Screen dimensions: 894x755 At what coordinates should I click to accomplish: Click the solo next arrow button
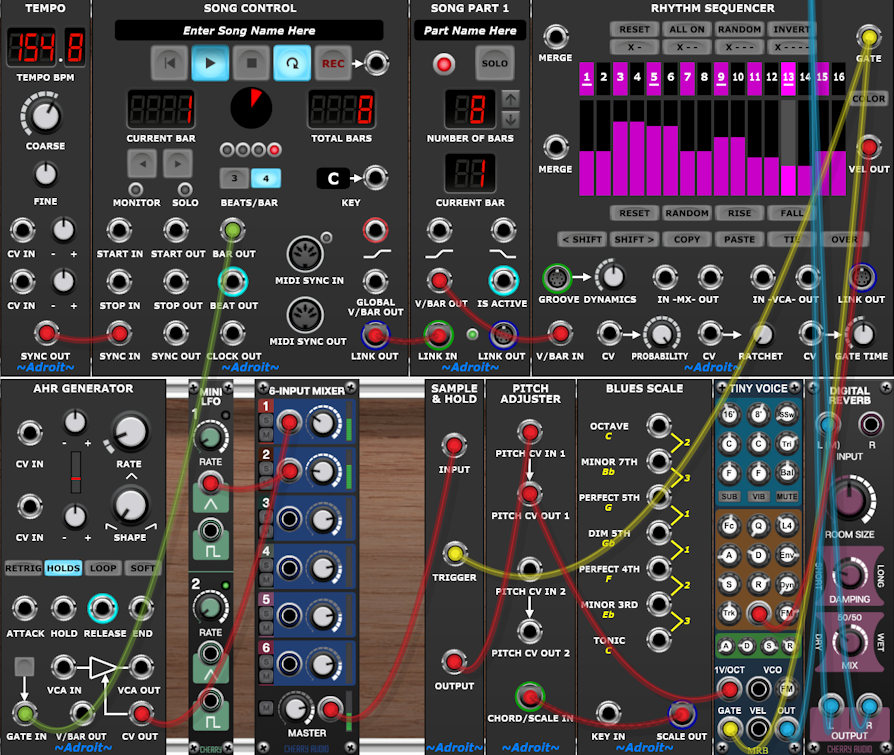point(178,164)
